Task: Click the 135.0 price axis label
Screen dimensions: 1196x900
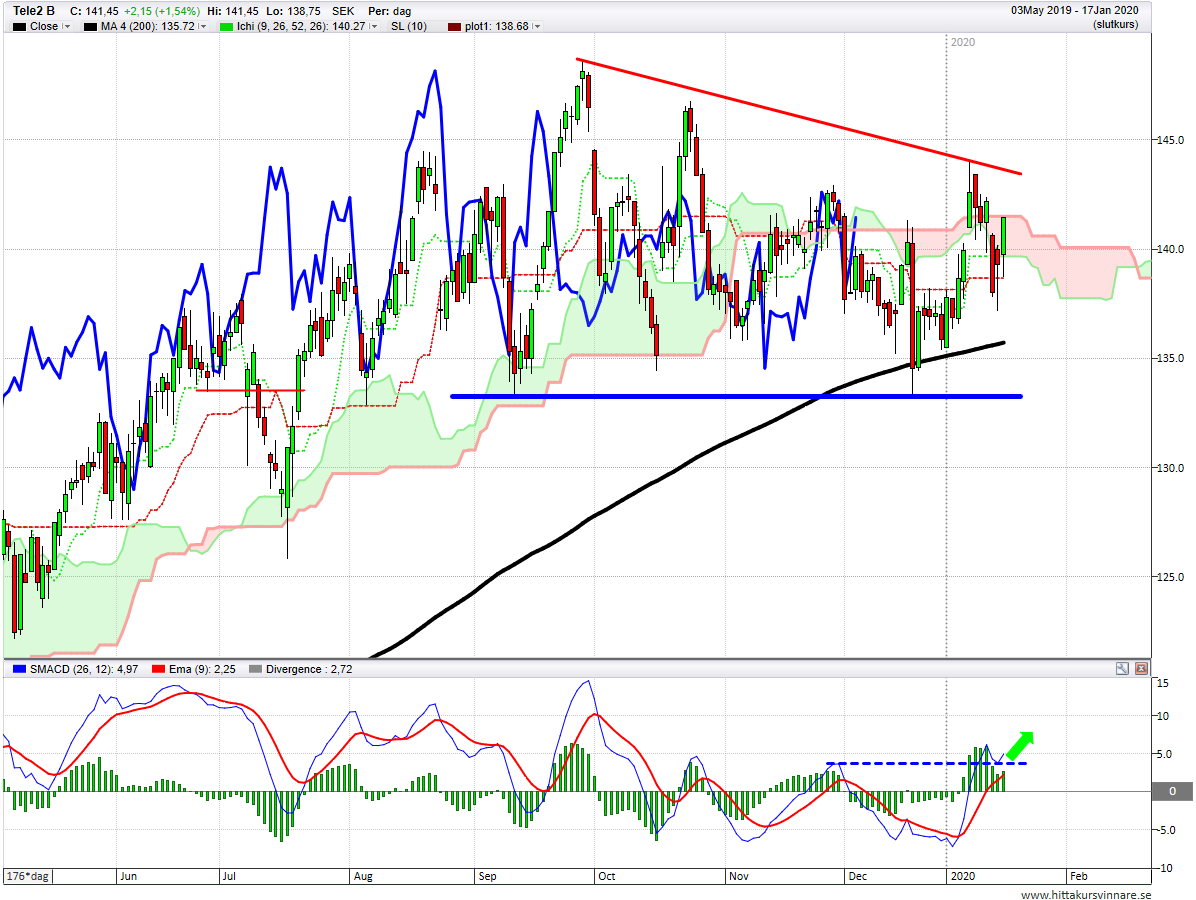Action: point(1171,358)
